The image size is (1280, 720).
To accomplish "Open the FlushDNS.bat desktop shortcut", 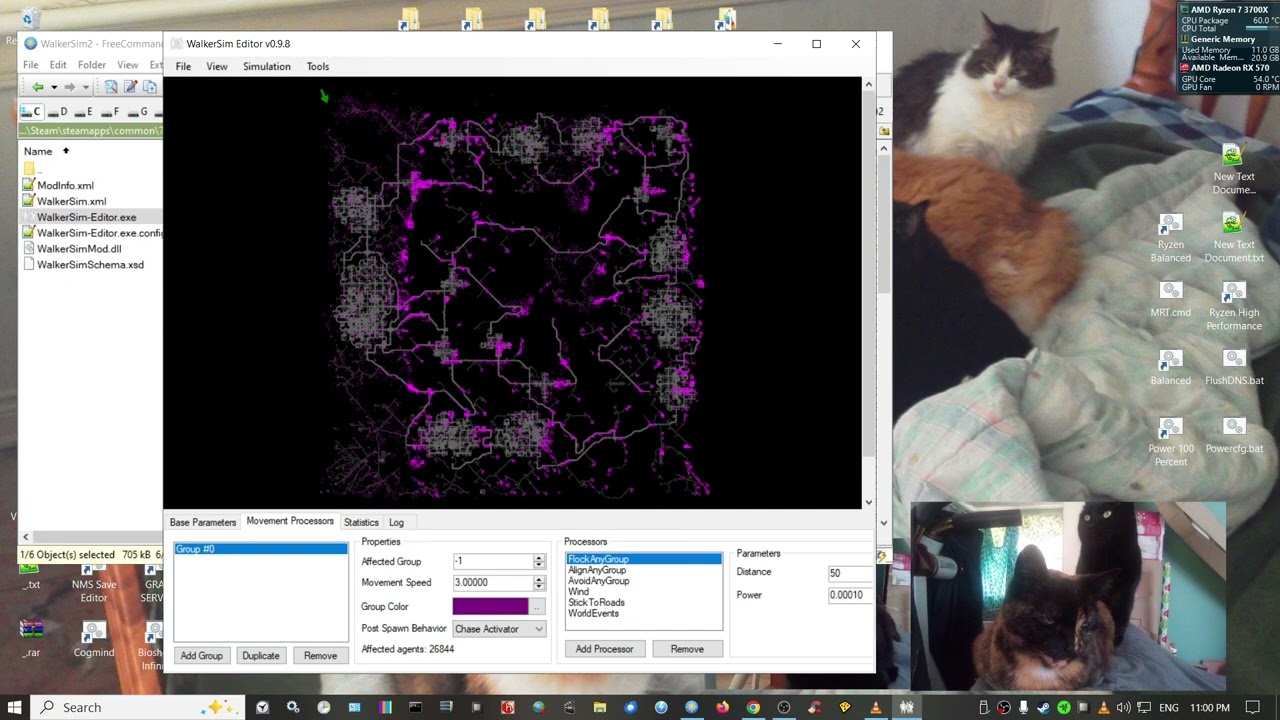I will click(1234, 367).
